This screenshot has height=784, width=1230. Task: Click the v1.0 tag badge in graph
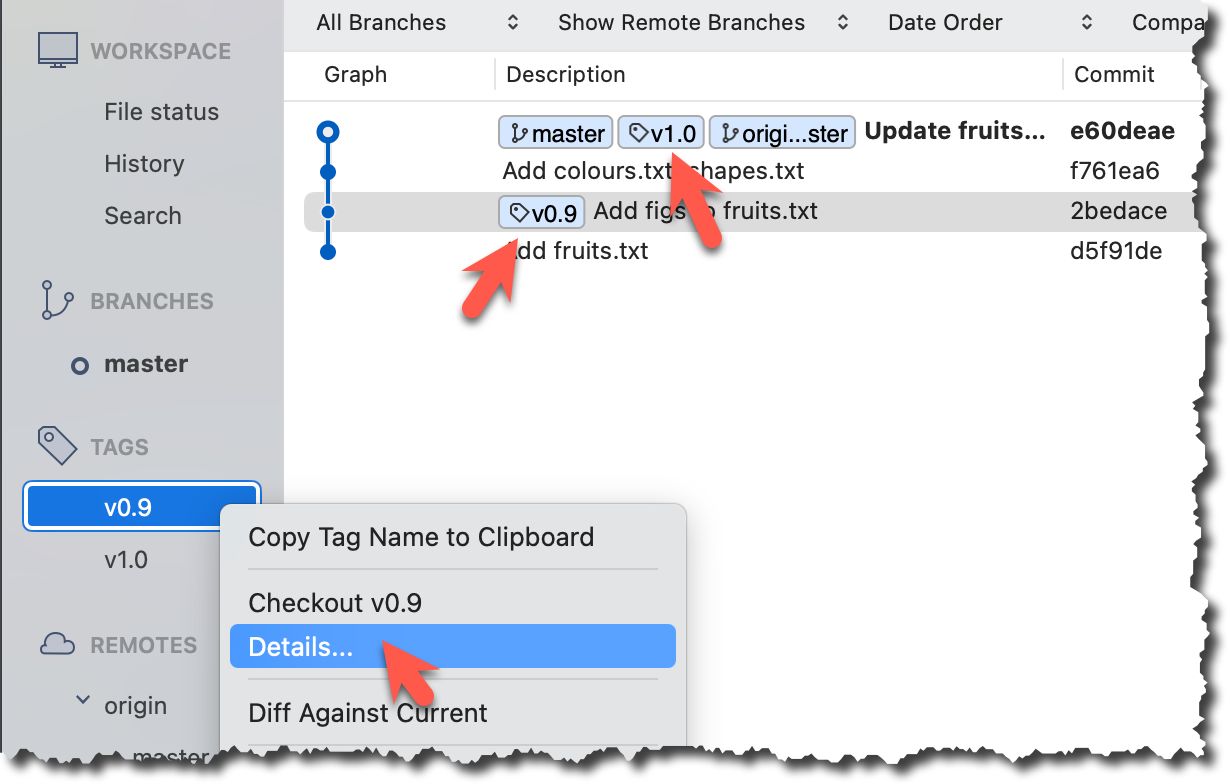click(x=661, y=133)
